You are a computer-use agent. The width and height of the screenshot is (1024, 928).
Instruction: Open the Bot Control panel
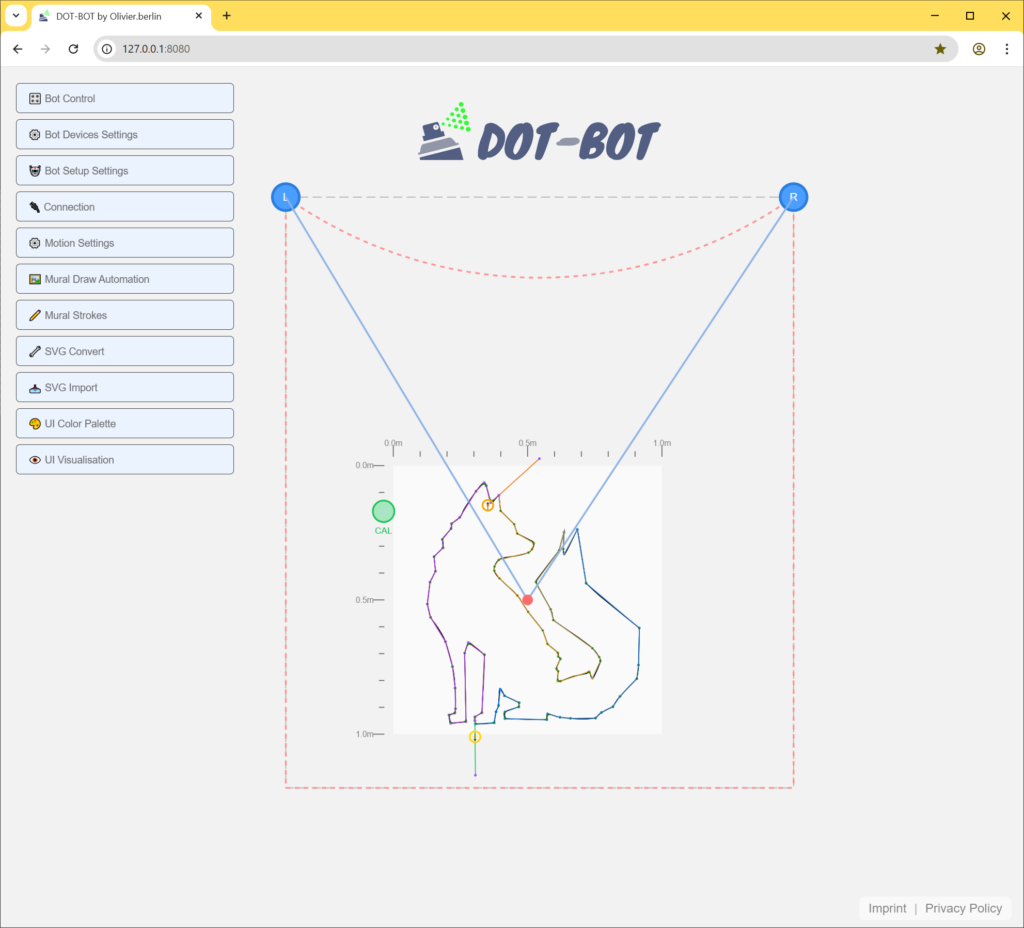(x=125, y=99)
